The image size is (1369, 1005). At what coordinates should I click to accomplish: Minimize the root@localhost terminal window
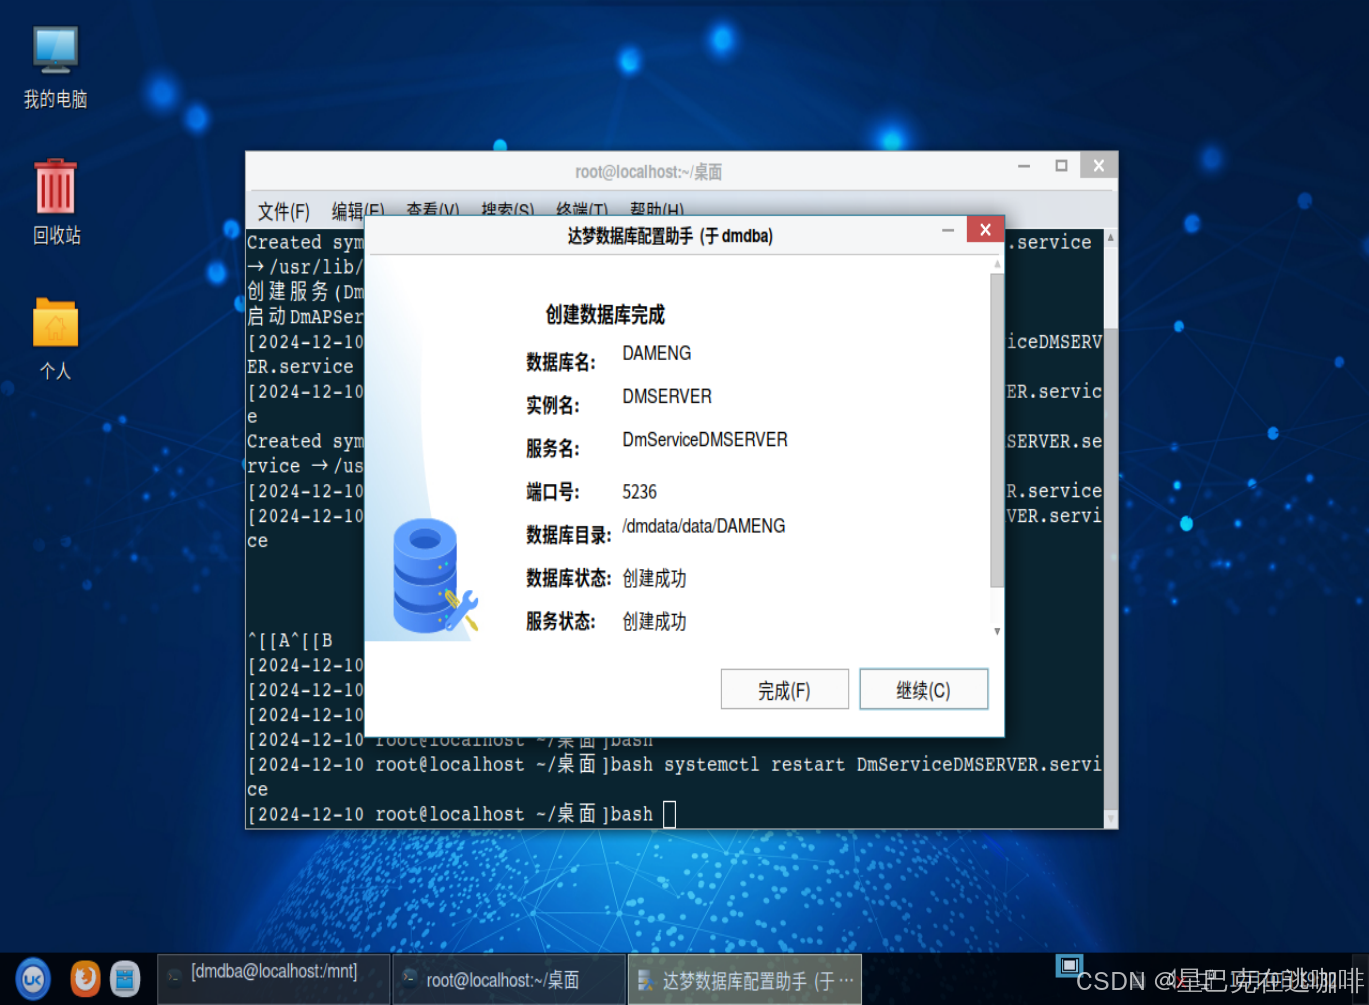(1024, 166)
